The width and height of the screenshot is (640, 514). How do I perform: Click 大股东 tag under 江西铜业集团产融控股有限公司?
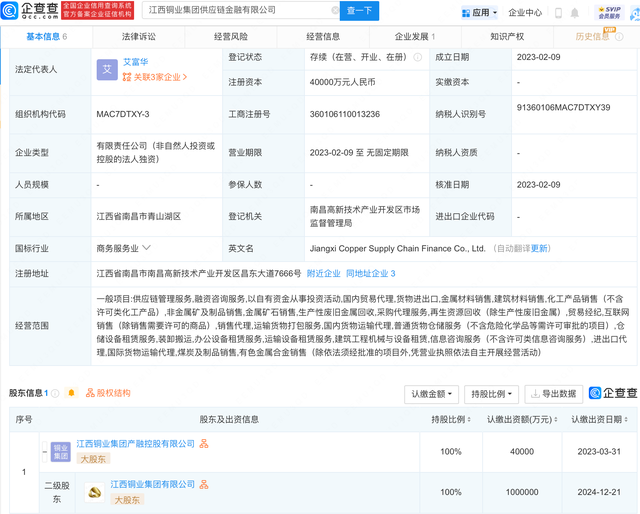pyautogui.click(x=93, y=459)
